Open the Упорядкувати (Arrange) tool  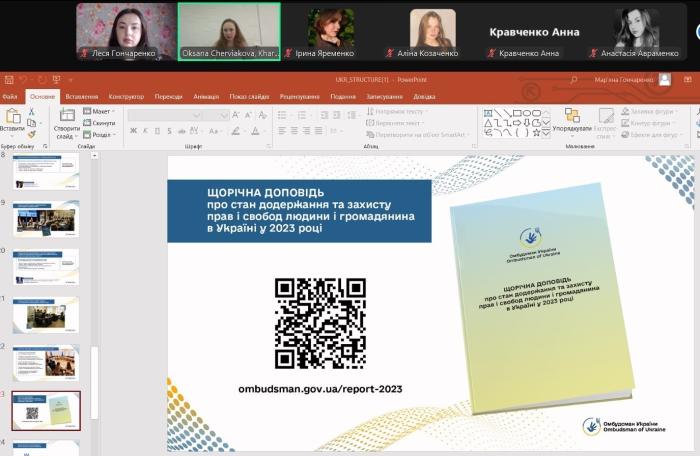(571, 120)
